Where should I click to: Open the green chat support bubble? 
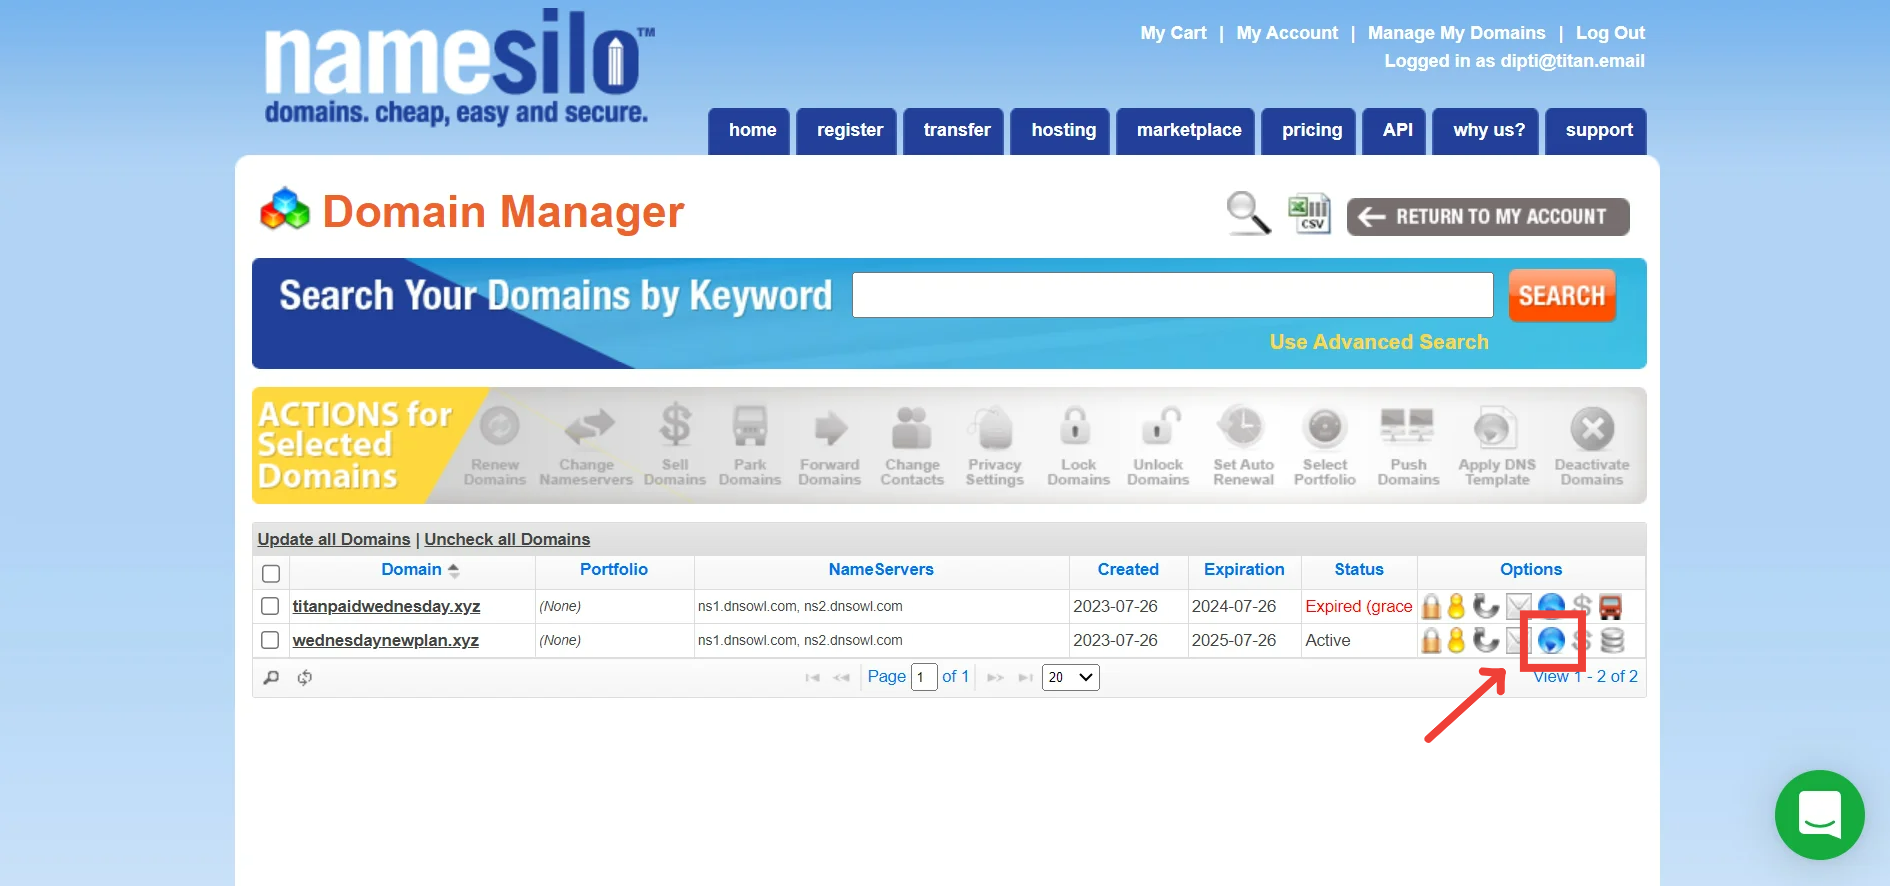tap(1819, 814)
